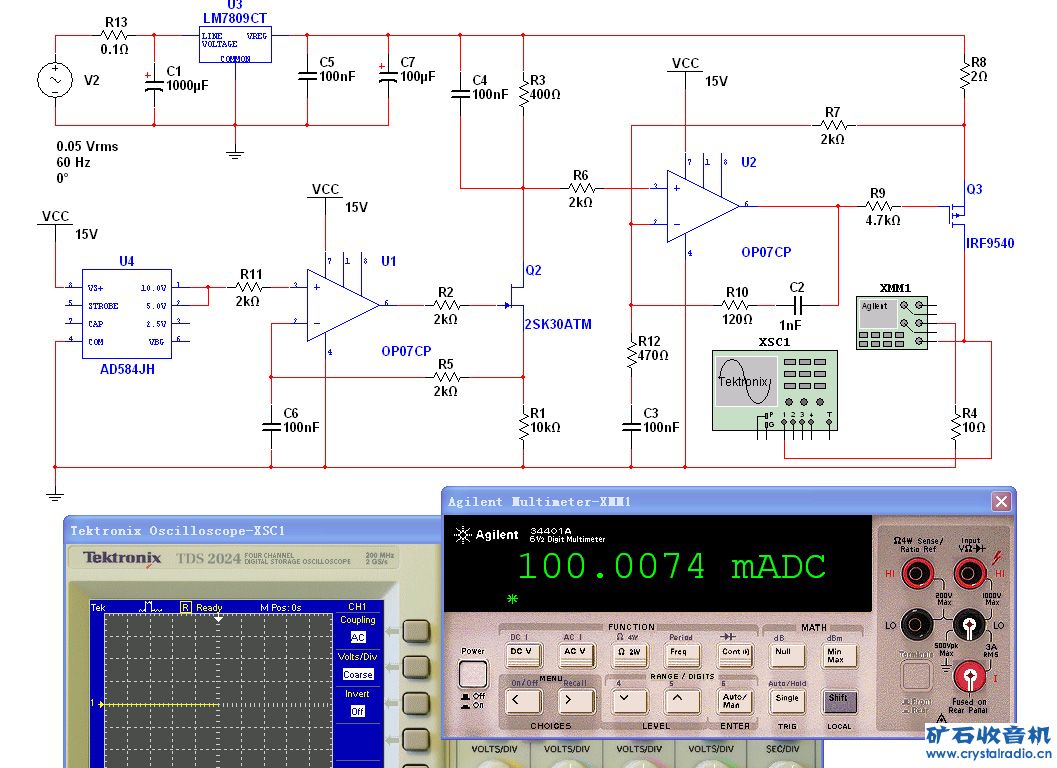Image resolution: width=1057 pixels, height=768 pixels.
Task: Select capacitor C3 100nF
Action: click(632, 427)
